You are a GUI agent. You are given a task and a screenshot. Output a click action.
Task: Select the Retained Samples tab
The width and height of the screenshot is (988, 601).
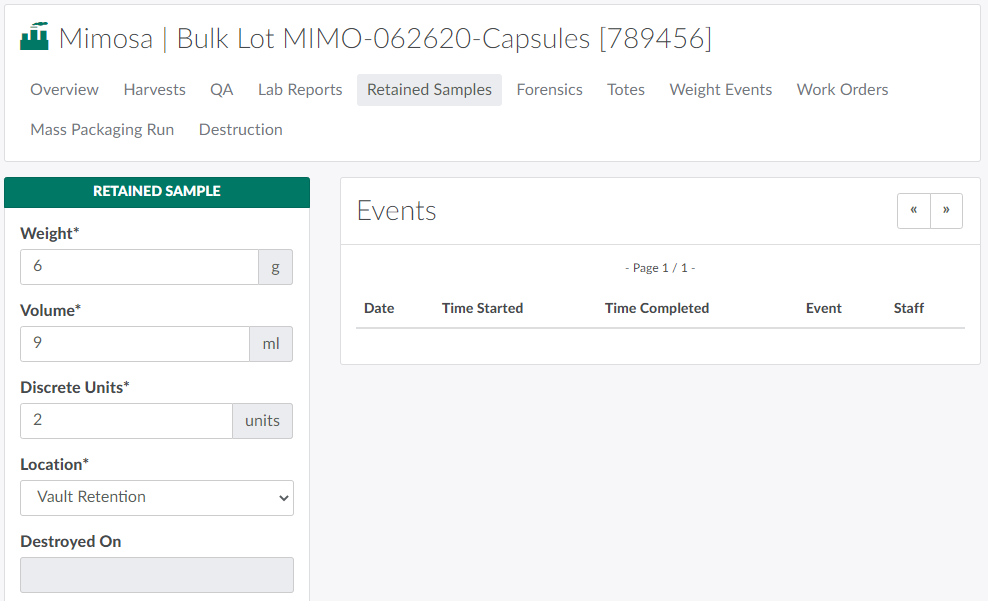click(x=429, y=90)
